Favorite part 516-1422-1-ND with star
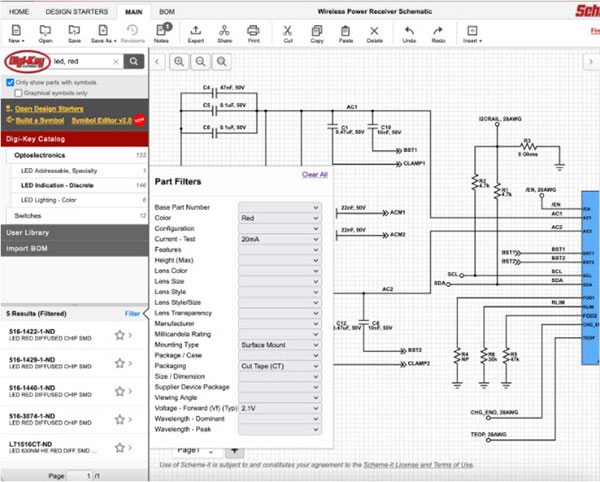Image resolution: width=600 pixels, height=482 pixels. click(x=119, y=335)
